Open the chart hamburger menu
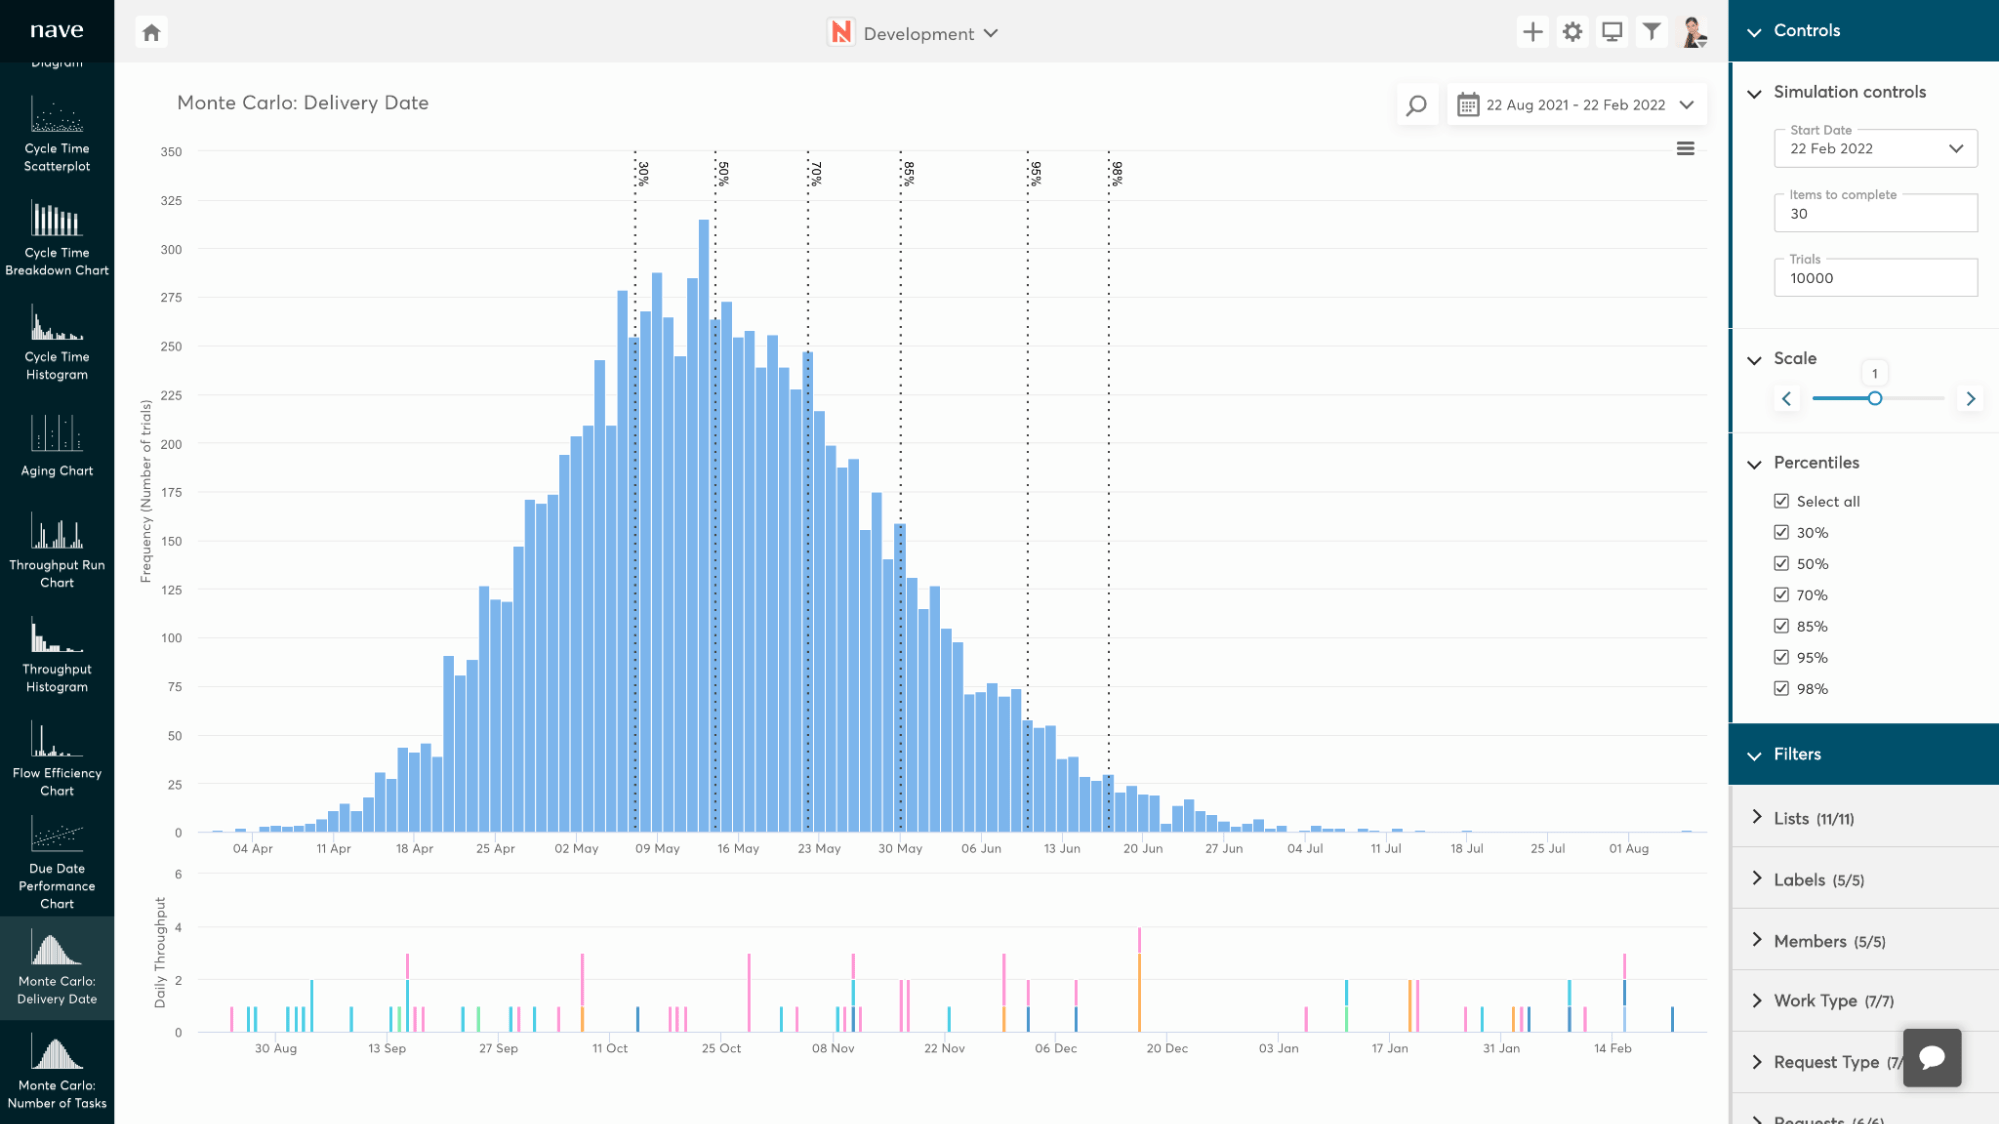The height and width of the screenshot is (1125, 1999). click(1685, 149)
